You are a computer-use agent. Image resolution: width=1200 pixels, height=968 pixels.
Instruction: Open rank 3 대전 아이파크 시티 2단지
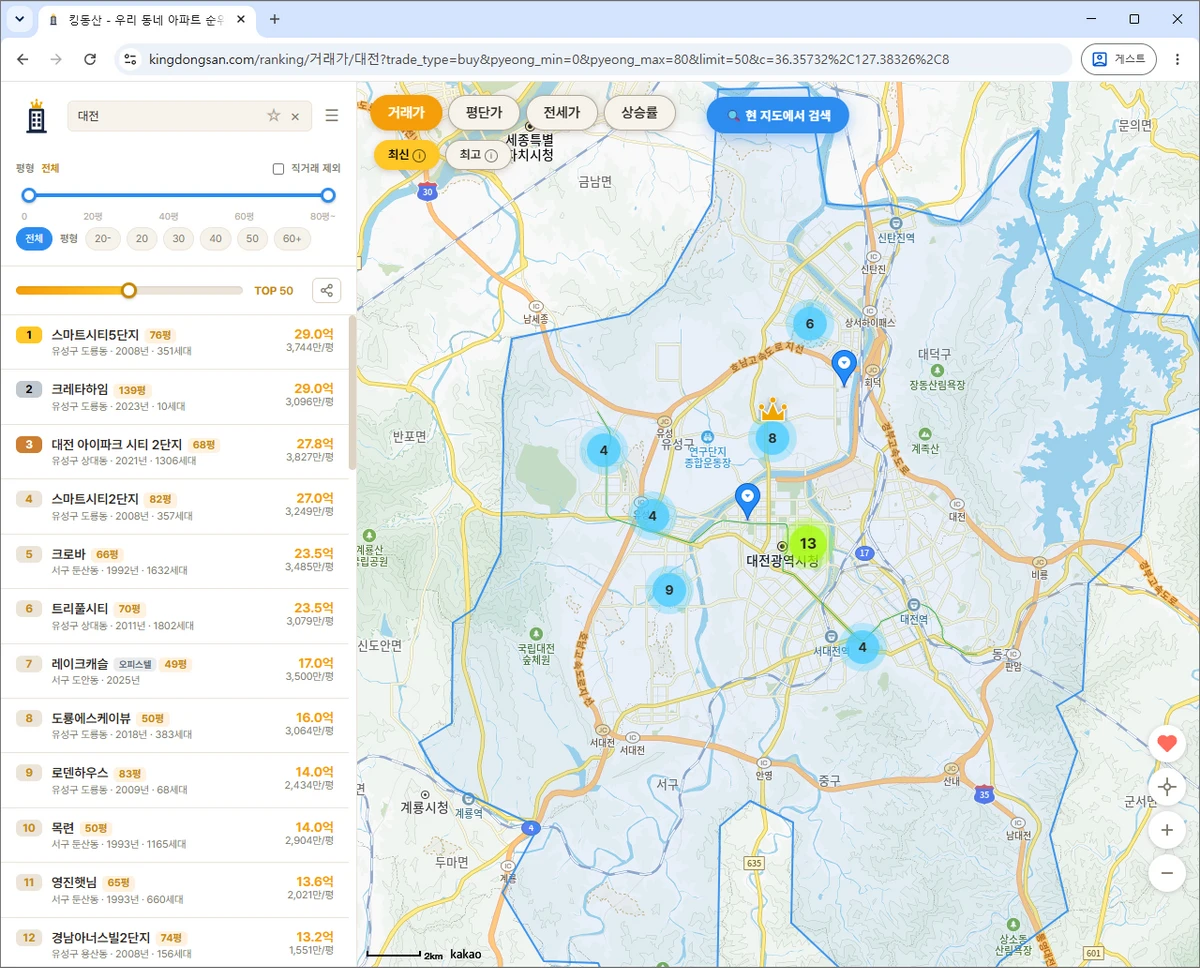pyautogui.click(x=175, y=452)
